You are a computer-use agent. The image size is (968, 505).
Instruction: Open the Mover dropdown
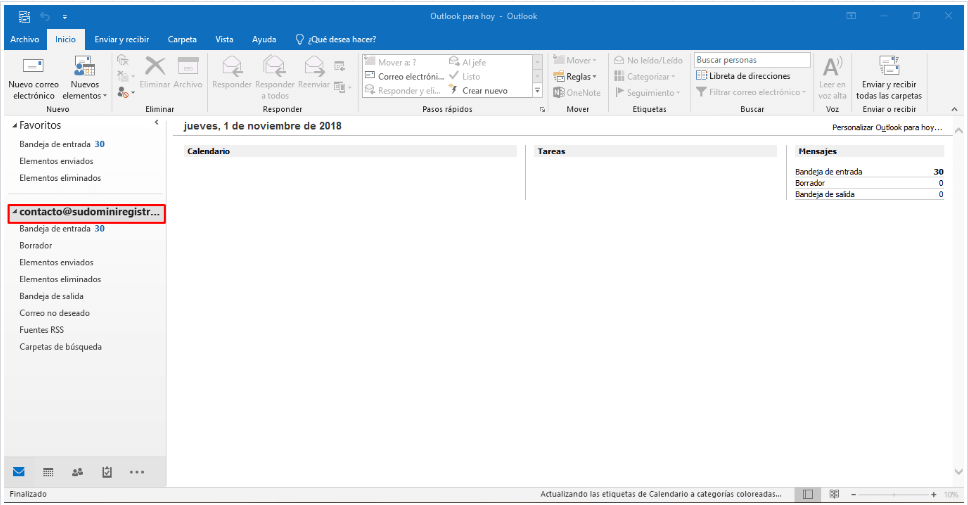(x=575, y=60)
